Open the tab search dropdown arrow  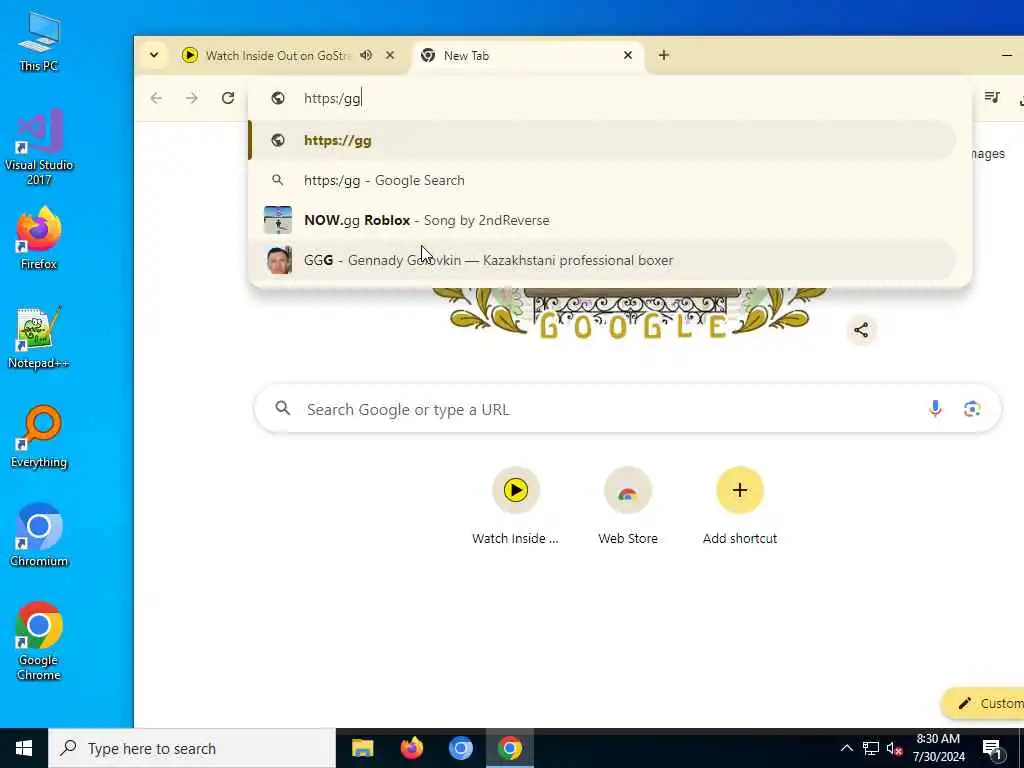pyautogui.click(x=154, y=56)
